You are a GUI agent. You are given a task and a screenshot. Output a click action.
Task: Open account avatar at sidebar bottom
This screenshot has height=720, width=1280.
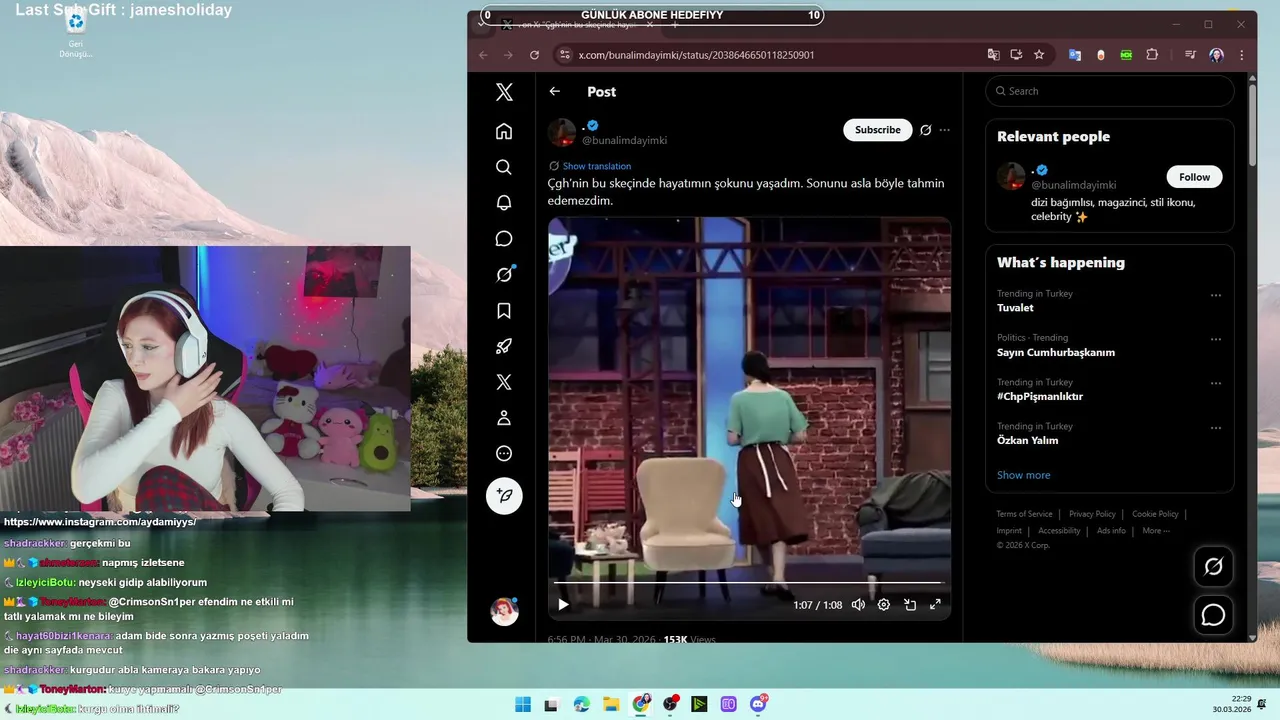[504, 611]
